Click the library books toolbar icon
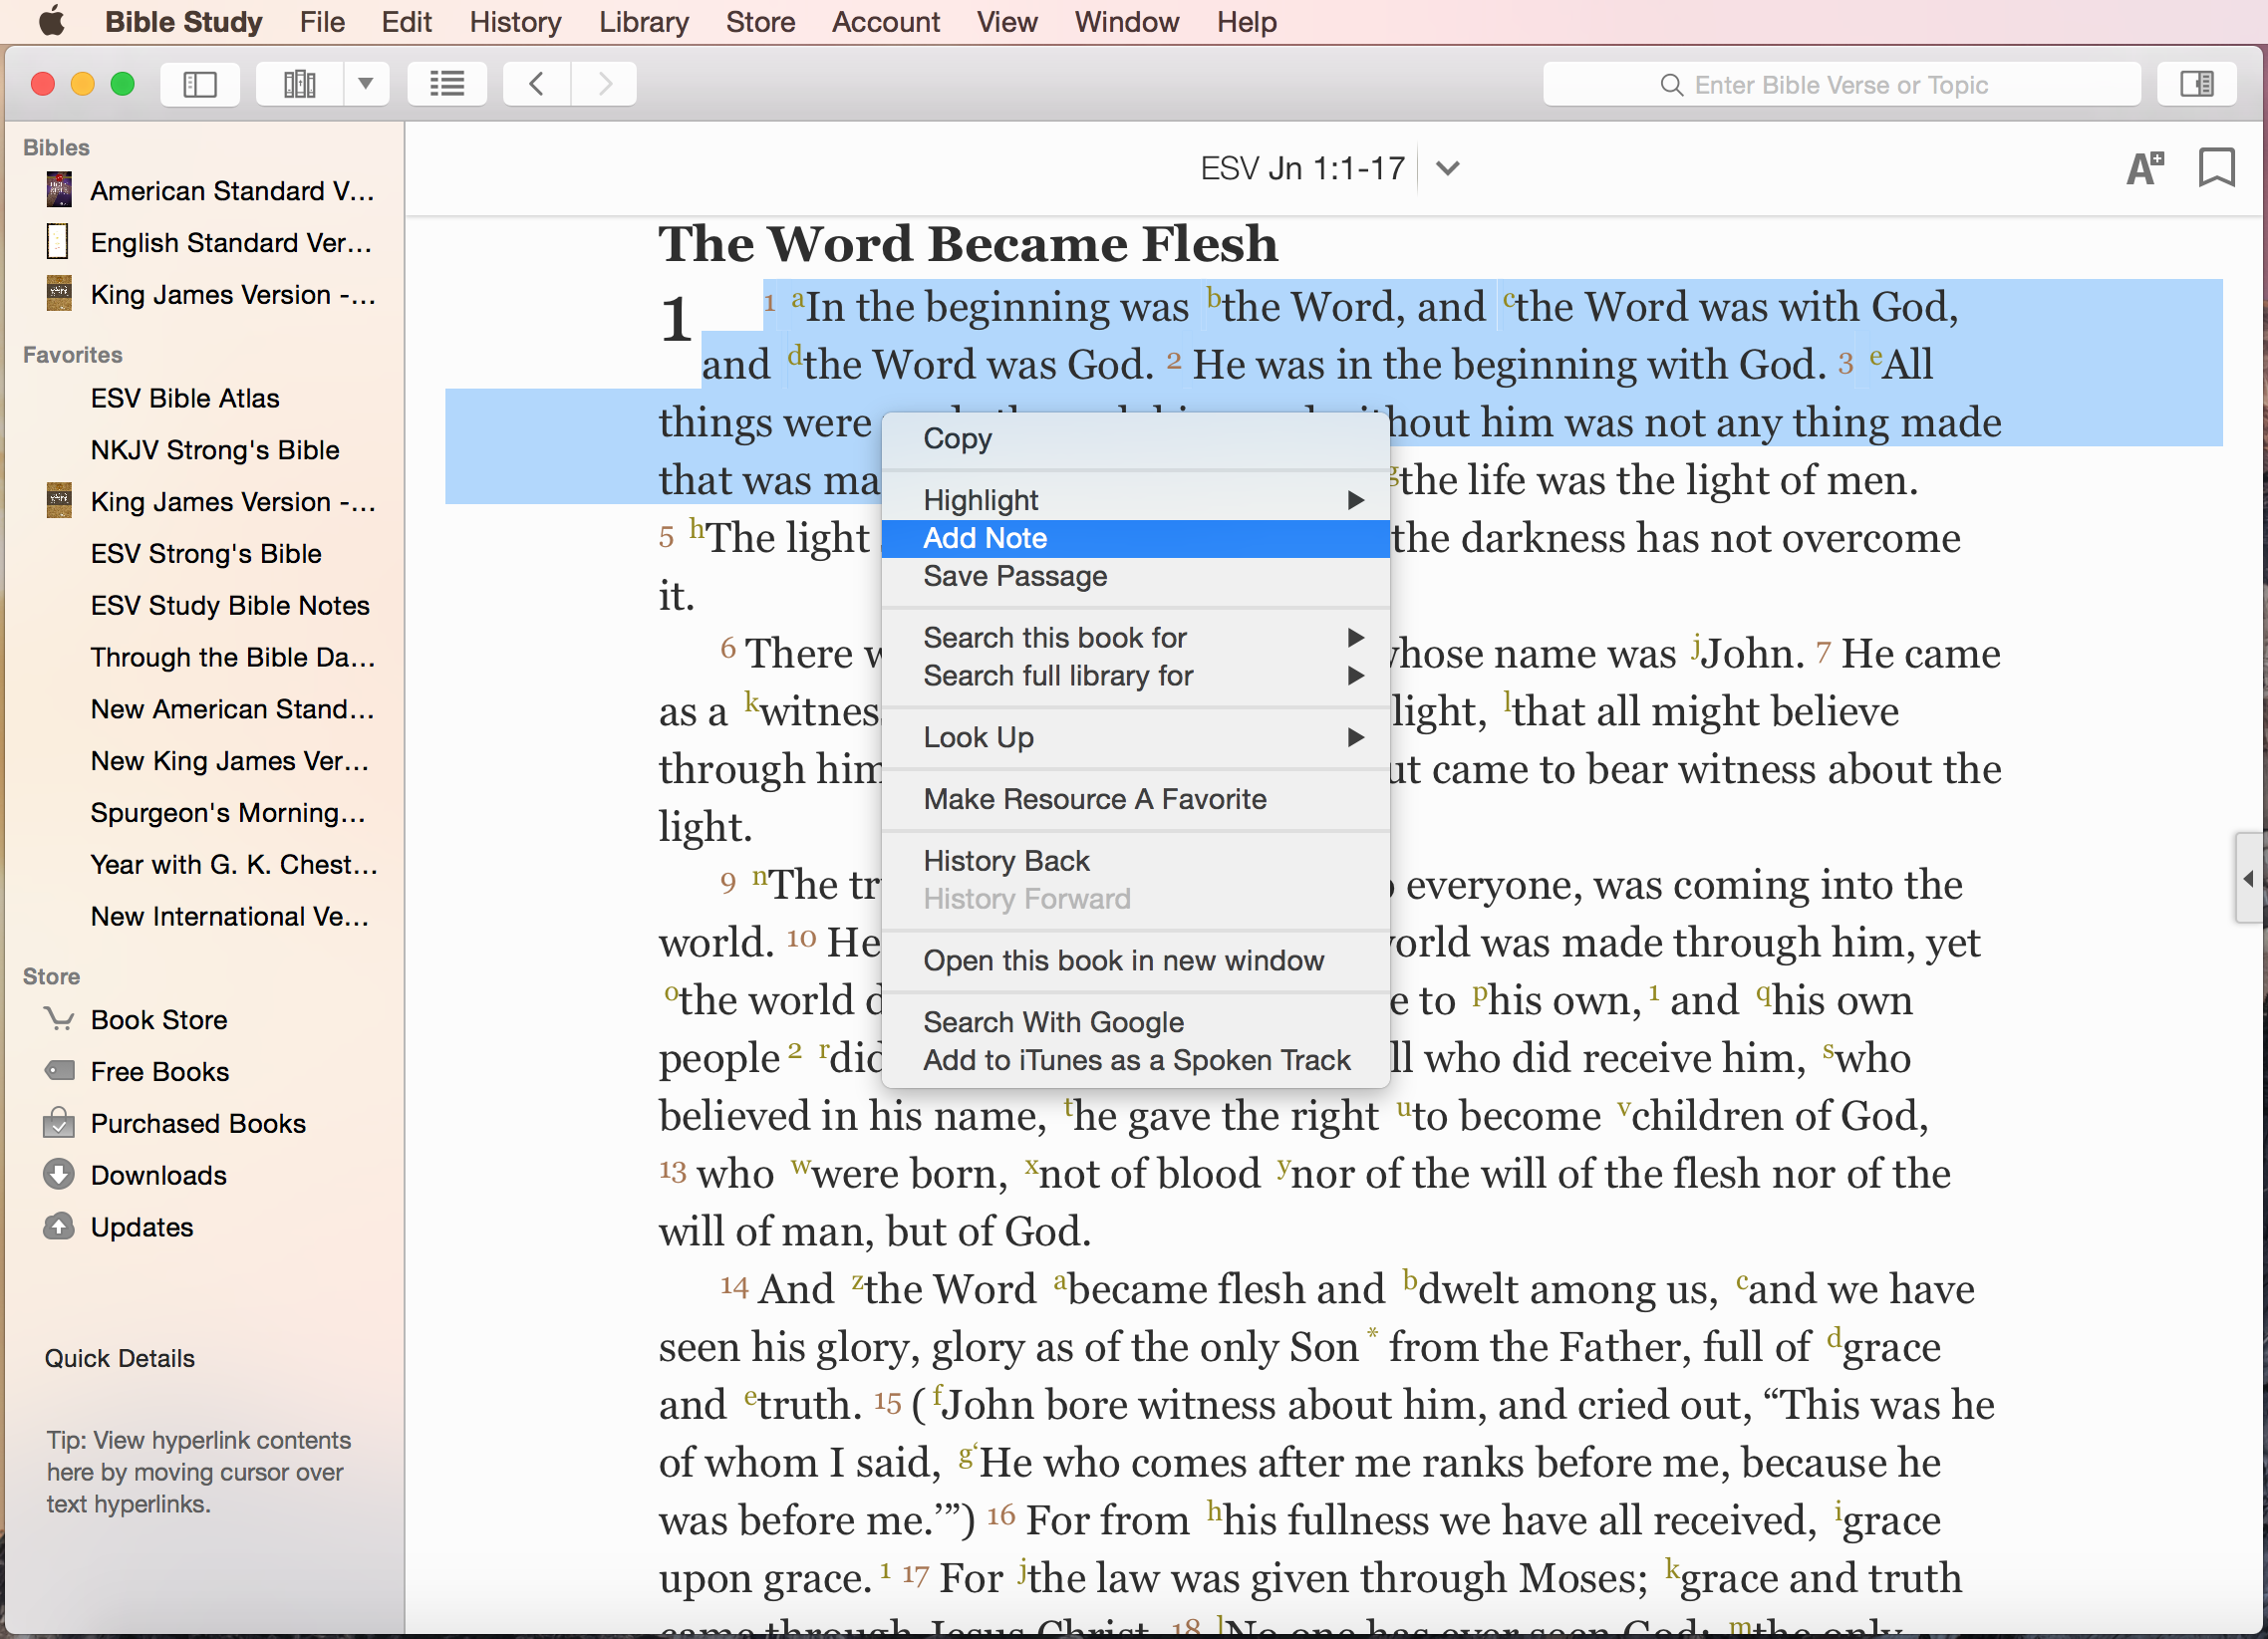The height and width of the screenshot is (1639, 2268). (299, 84)
